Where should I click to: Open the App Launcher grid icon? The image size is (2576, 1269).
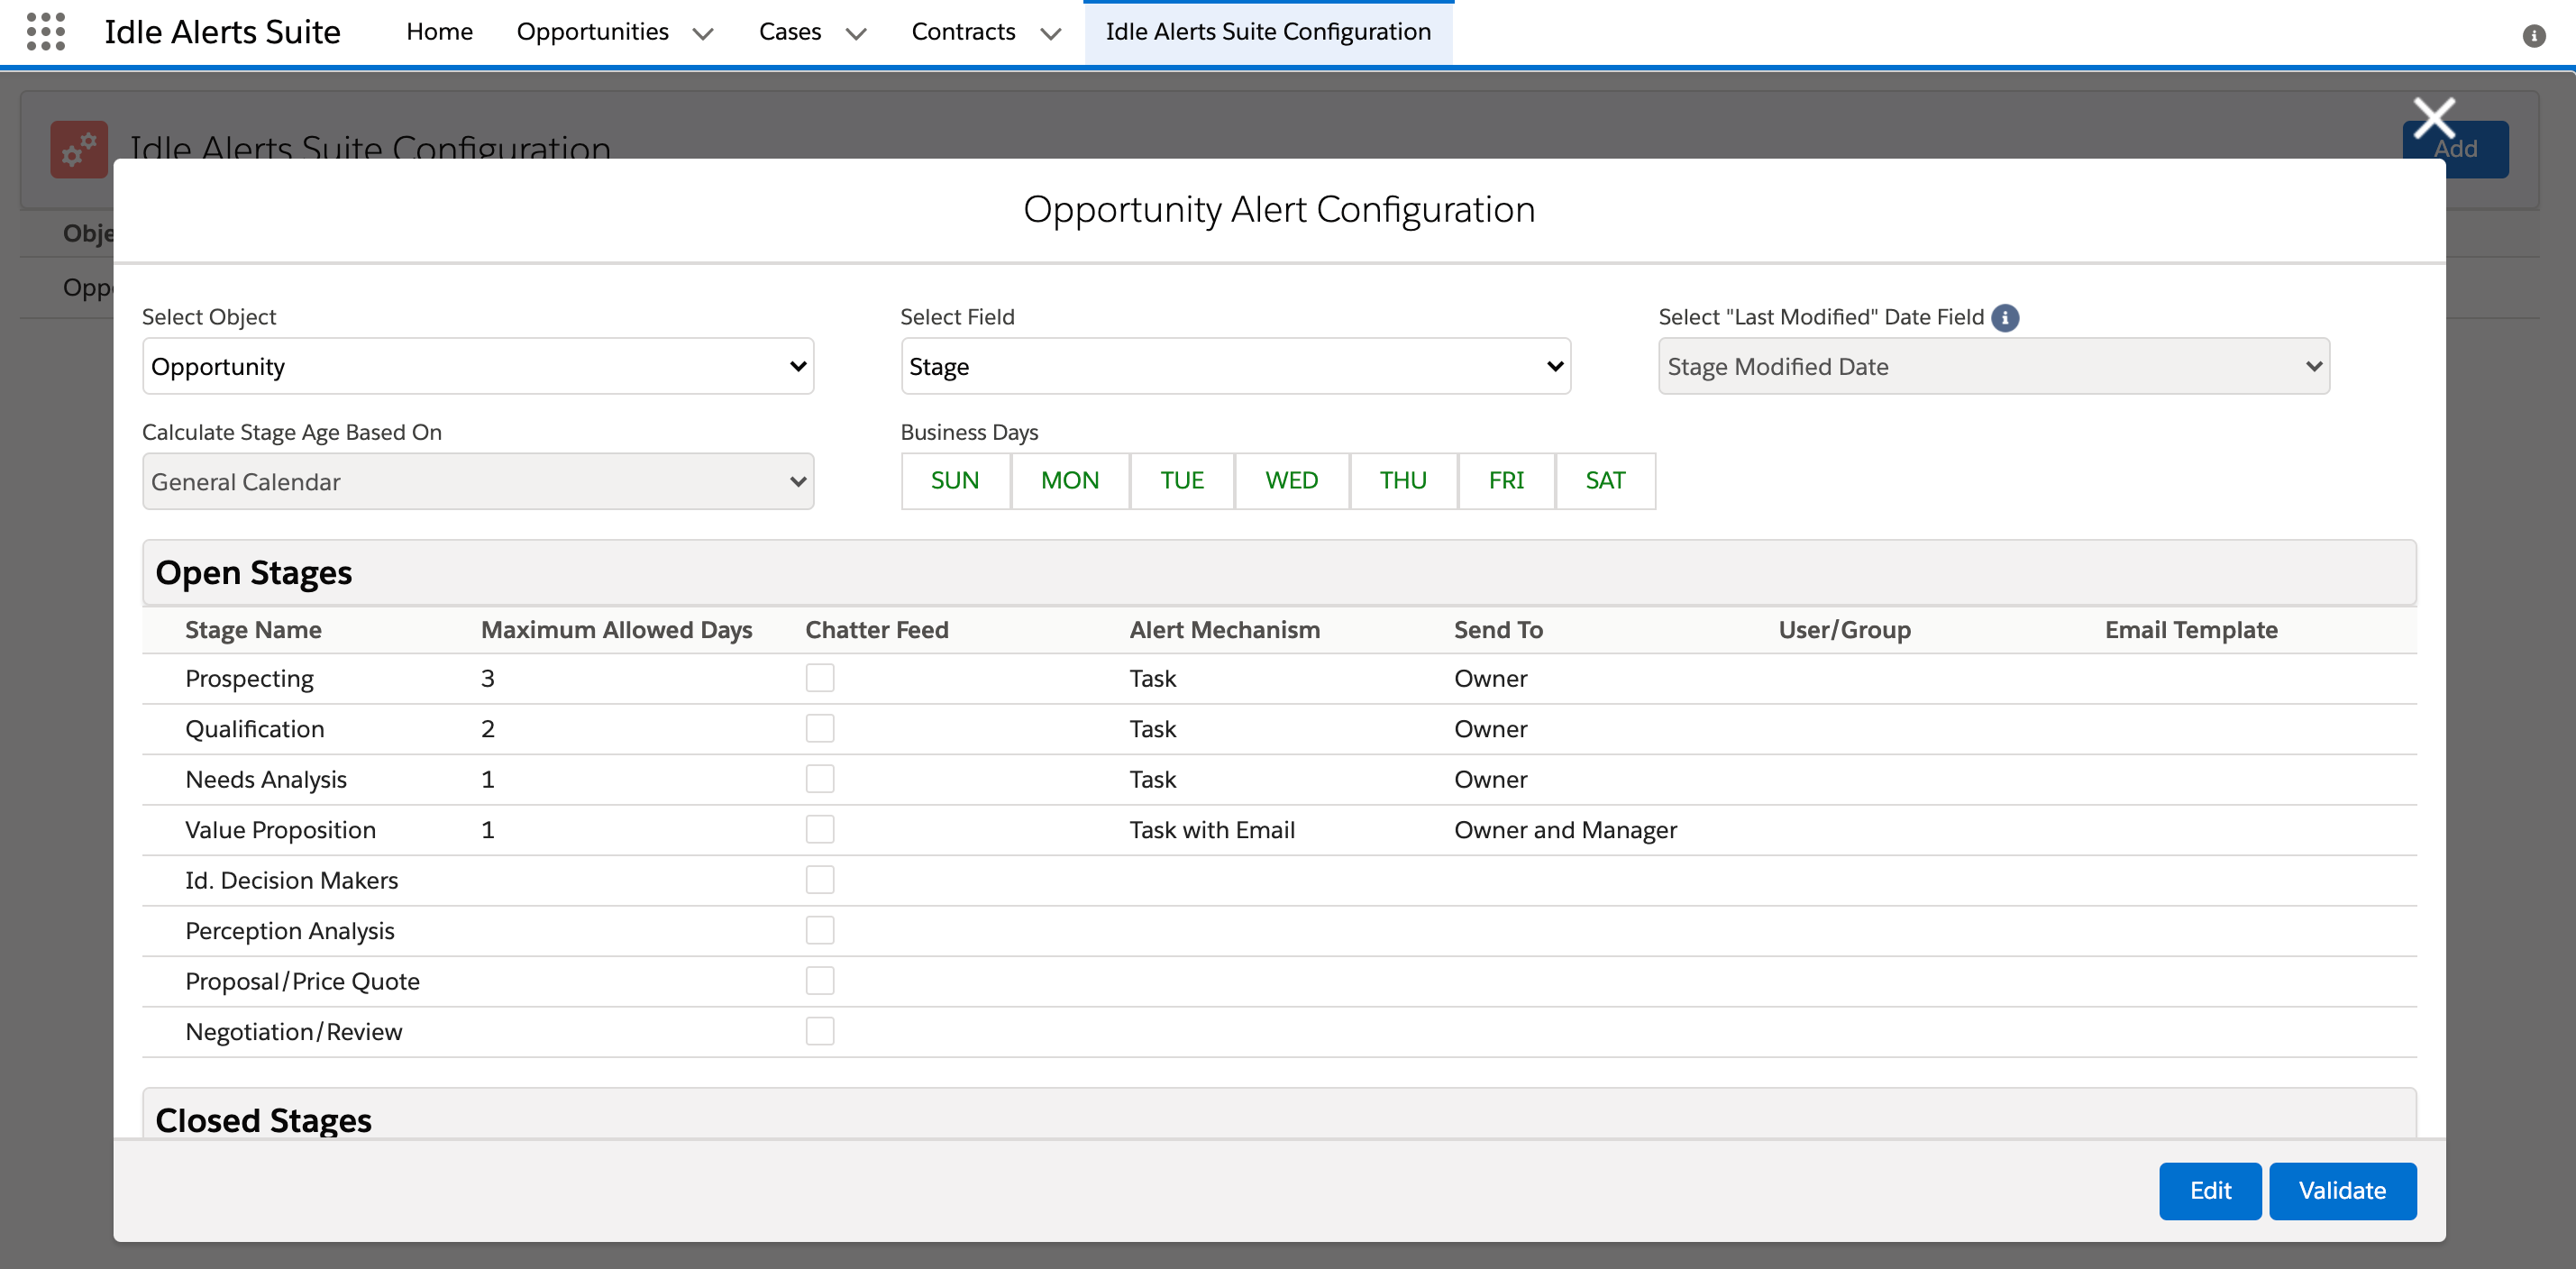tap(46, 31)
